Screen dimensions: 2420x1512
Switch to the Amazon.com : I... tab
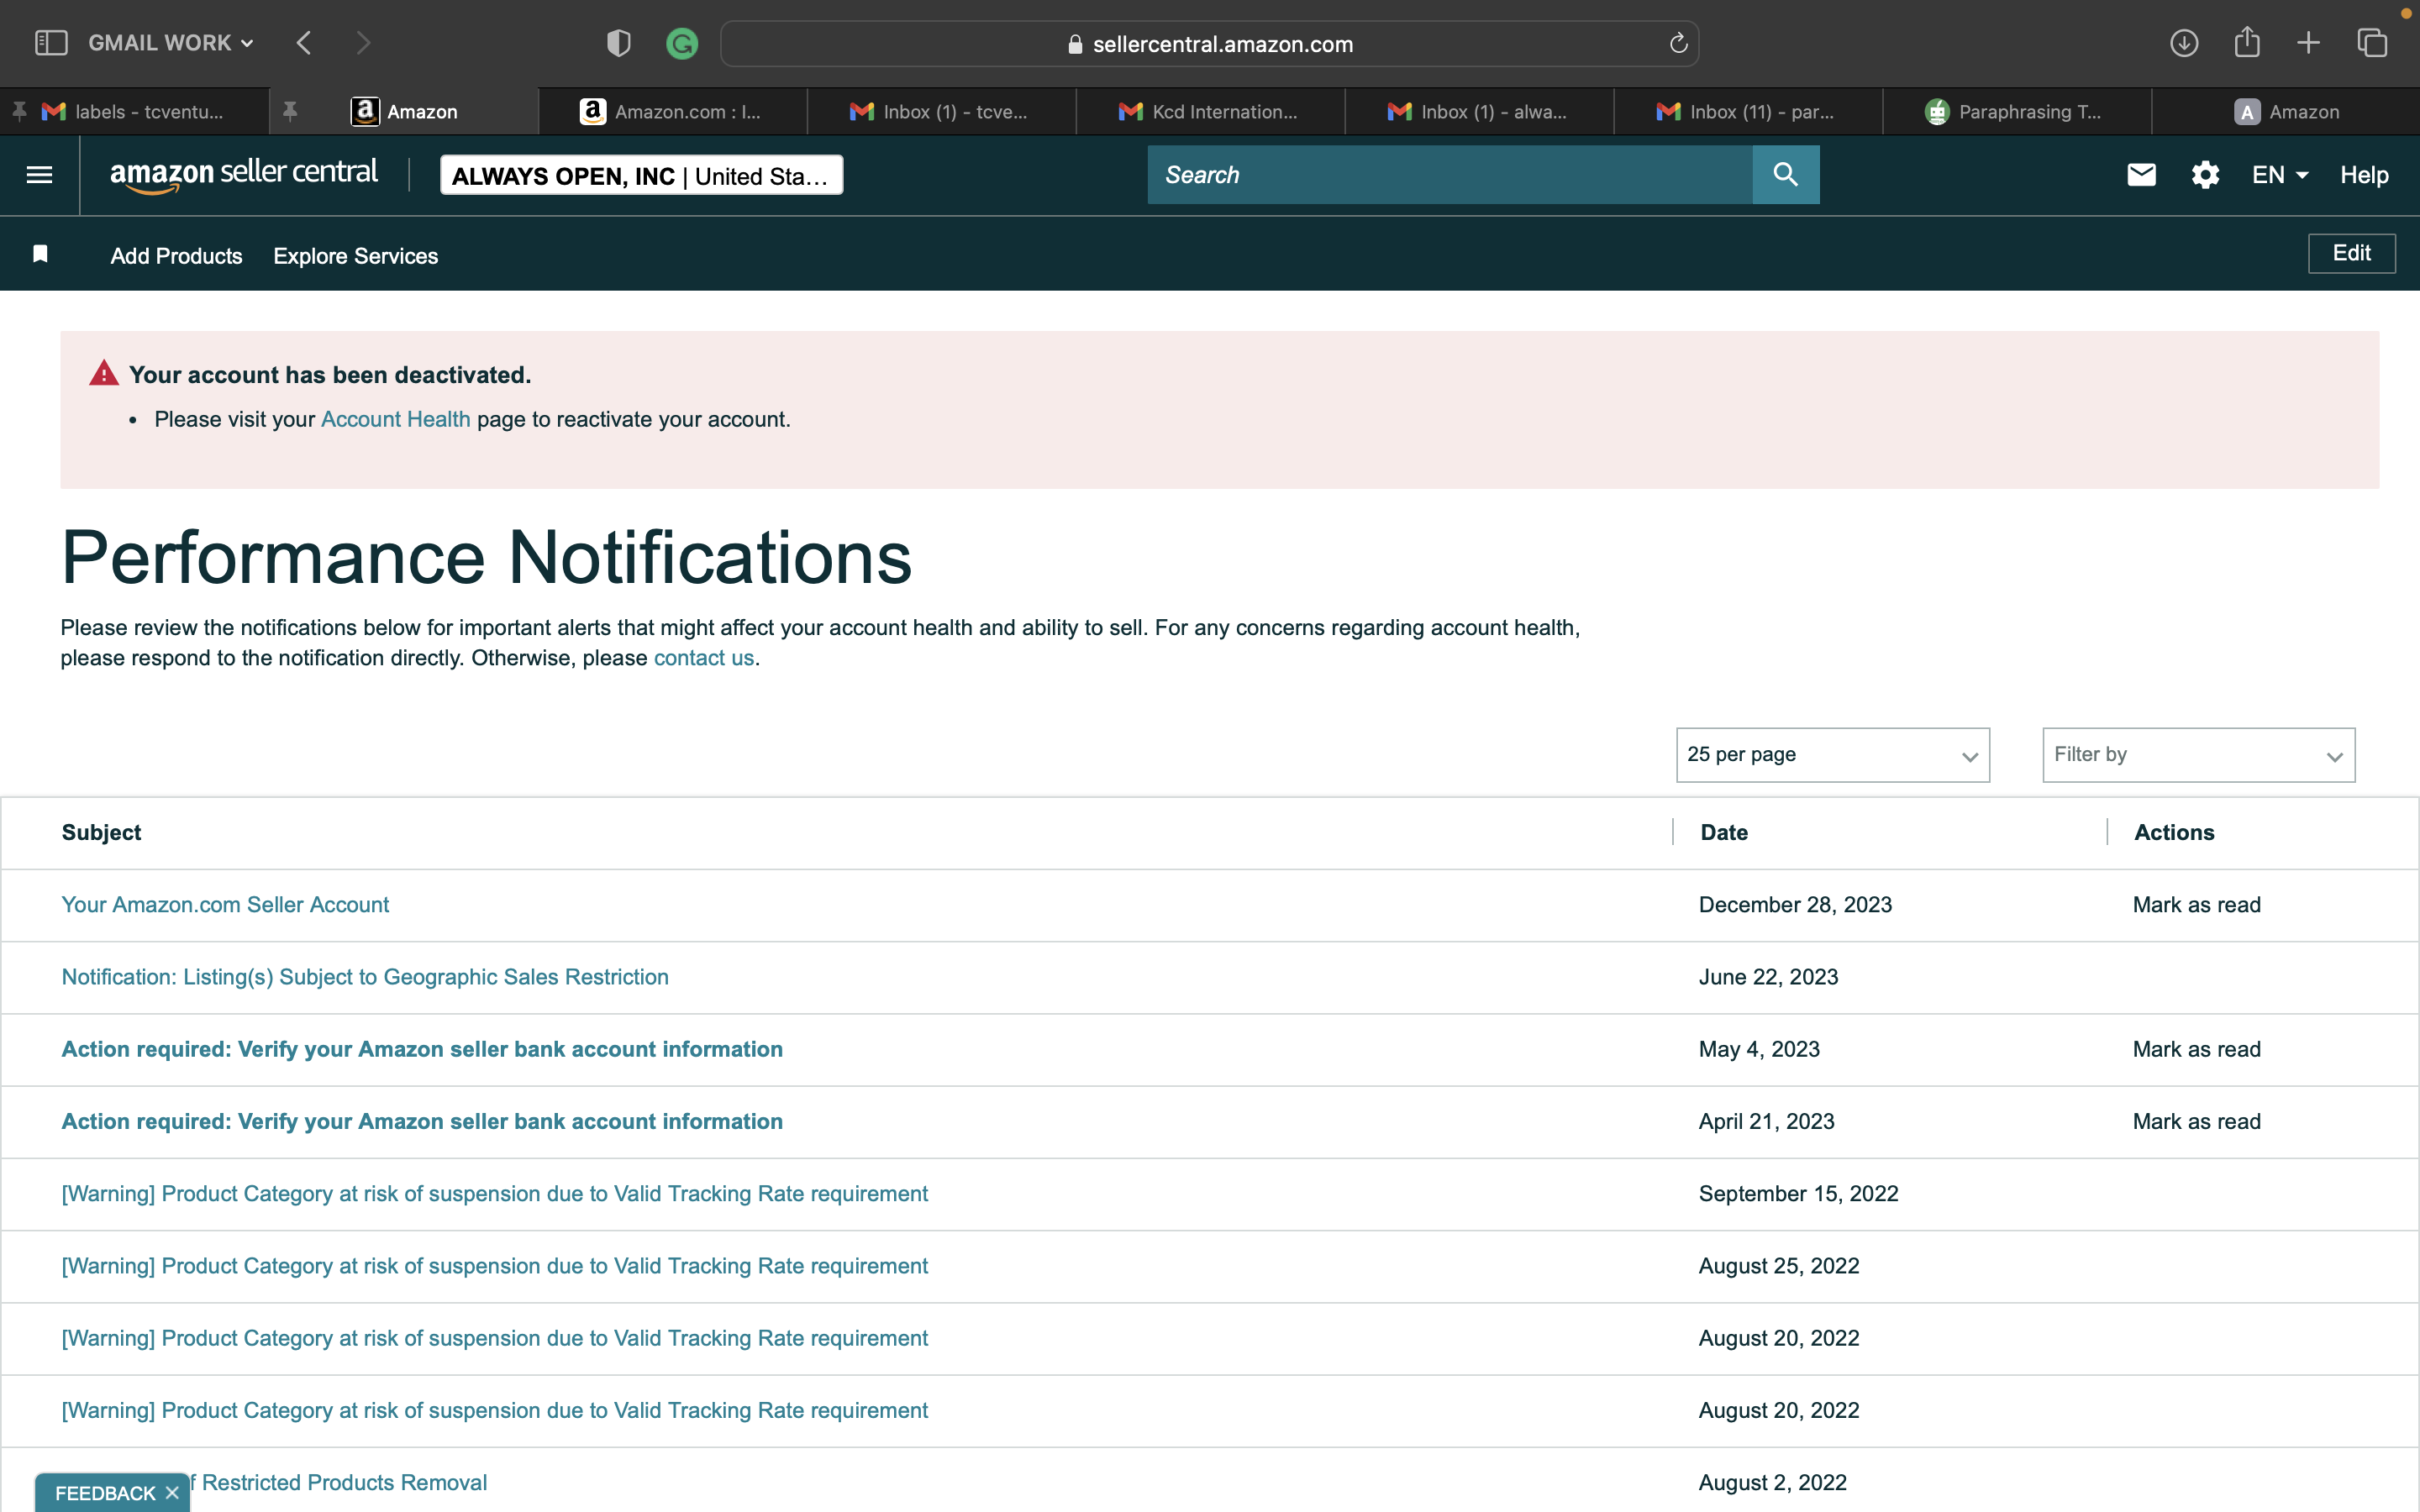coord(672,112)
